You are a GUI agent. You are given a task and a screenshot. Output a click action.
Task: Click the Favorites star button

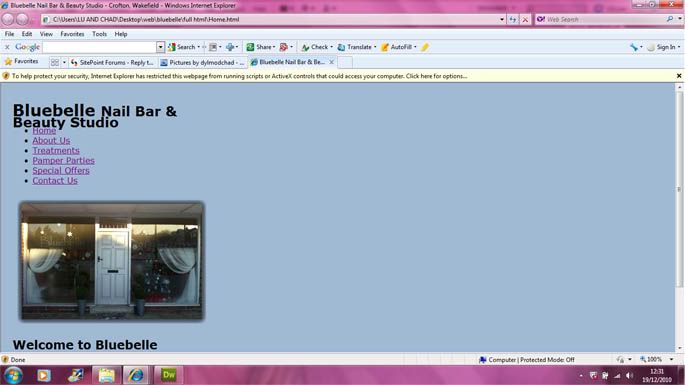pyautogui.click(x=21, y=62)
